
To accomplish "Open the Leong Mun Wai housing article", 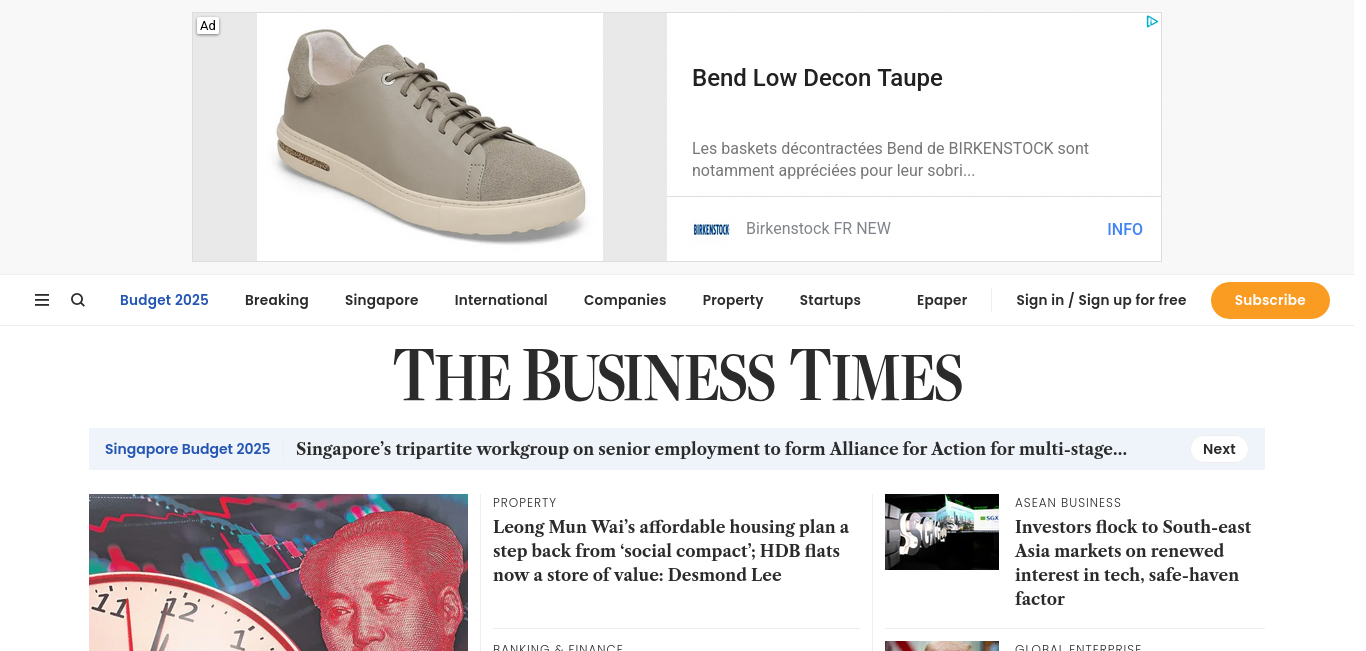I will pos(671,551).
